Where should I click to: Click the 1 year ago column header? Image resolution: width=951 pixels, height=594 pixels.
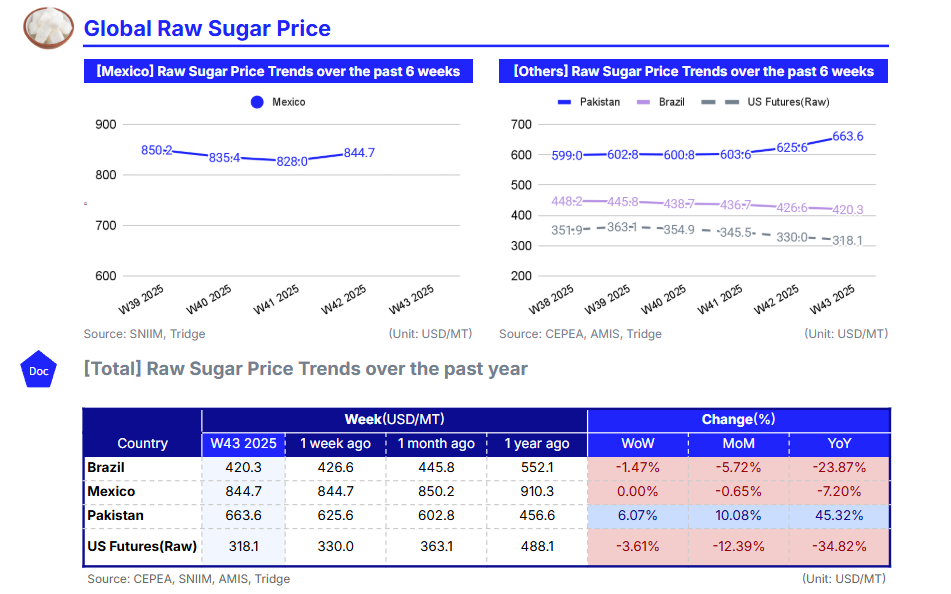click(536, 443)
